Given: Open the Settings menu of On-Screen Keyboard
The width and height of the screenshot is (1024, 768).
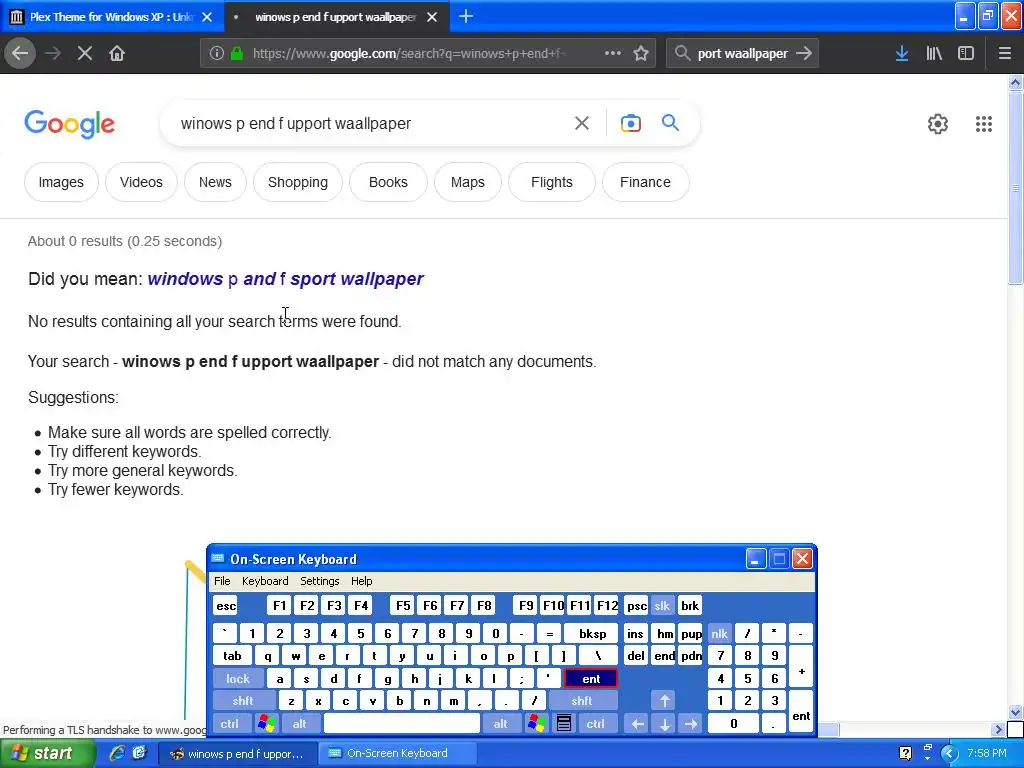Looking at the screenshot, I should pyautogui.click(x=320, y=581).
